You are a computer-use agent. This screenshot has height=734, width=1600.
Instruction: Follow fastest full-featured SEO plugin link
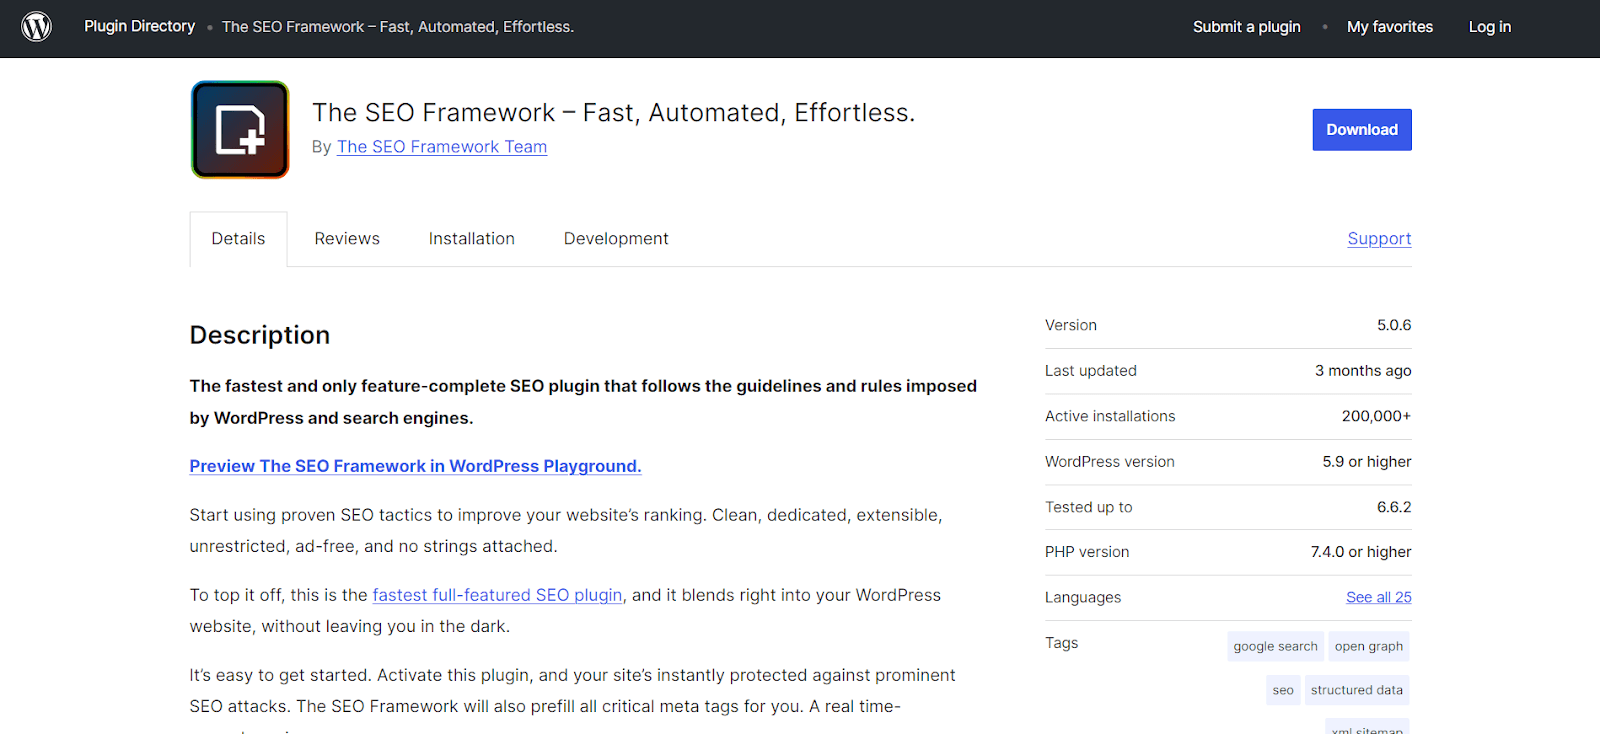click(497, 595)
